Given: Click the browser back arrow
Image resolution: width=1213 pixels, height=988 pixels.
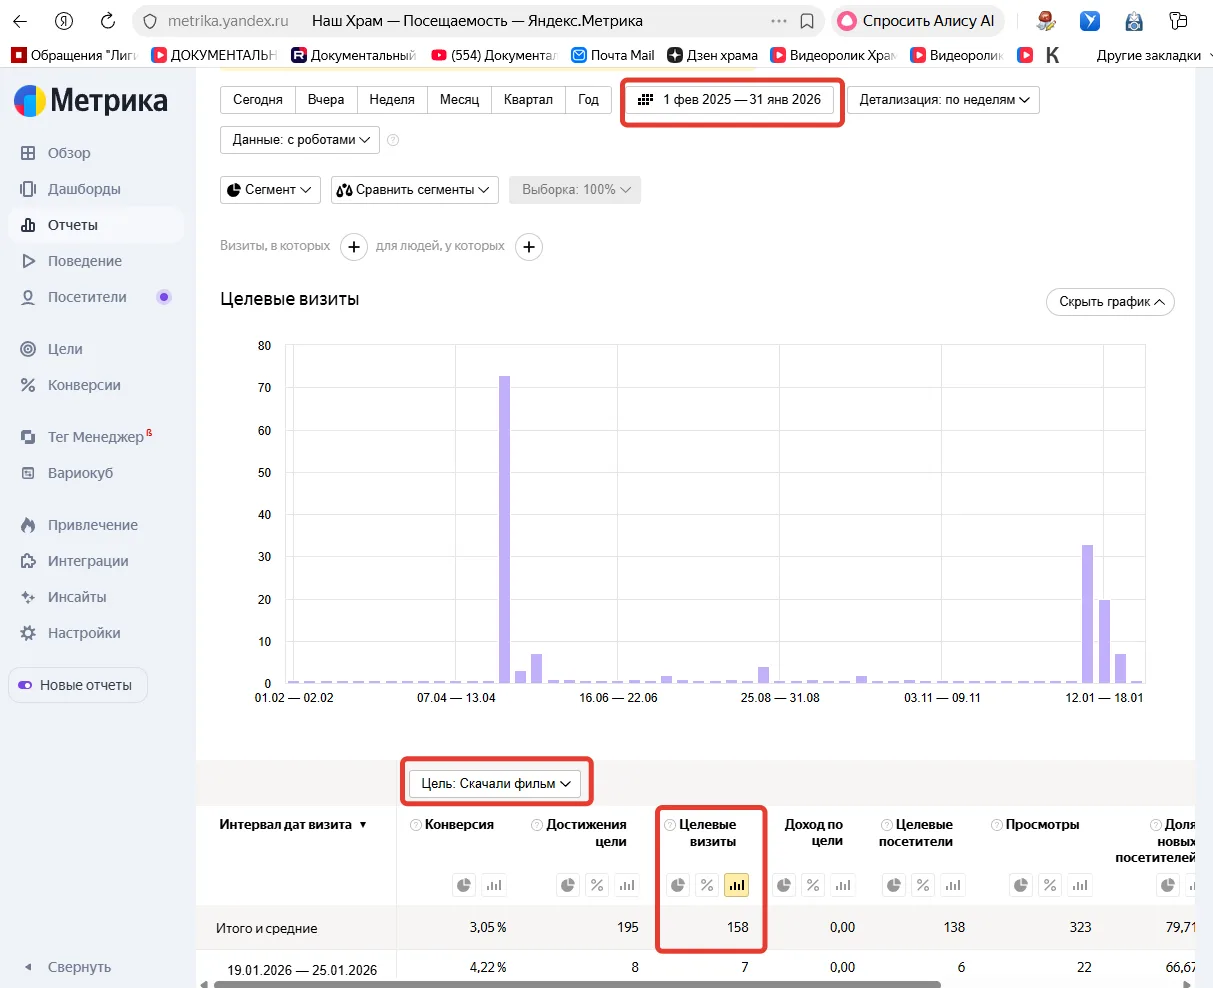Looking at the screenshot, I should pos(20,21).
